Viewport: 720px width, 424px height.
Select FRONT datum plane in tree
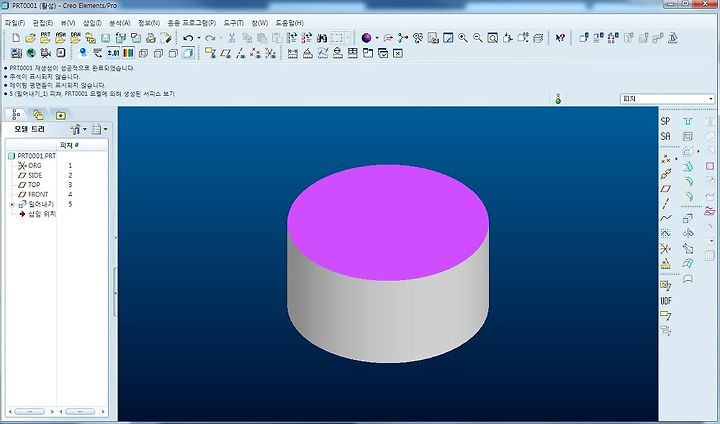(33, 194)
